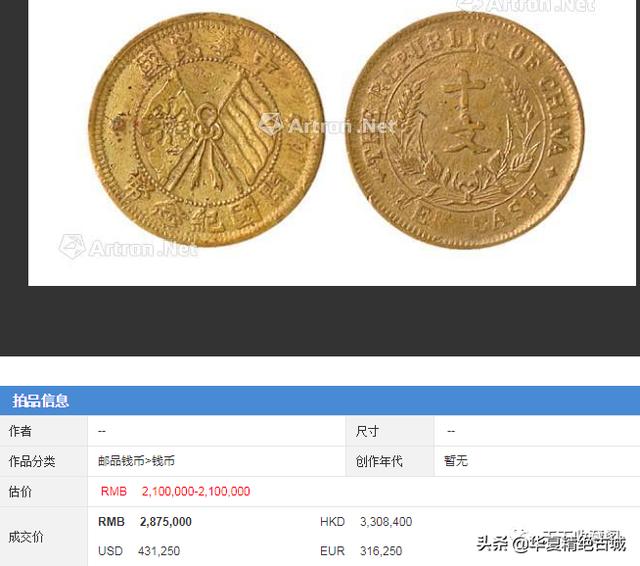The width and height of the screenshot is (640, 566).
Task: Click the 头条 @华夏精绝古城 watermark
Action: [551, 544]
